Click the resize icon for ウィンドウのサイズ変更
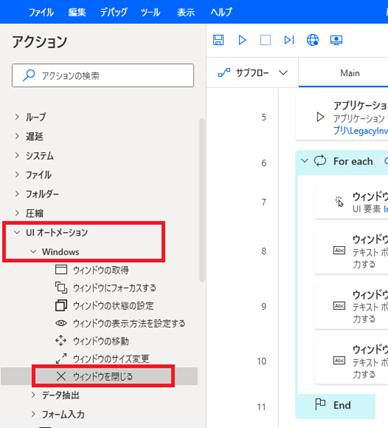Screen dimensions: 388x428 point(61,359)
